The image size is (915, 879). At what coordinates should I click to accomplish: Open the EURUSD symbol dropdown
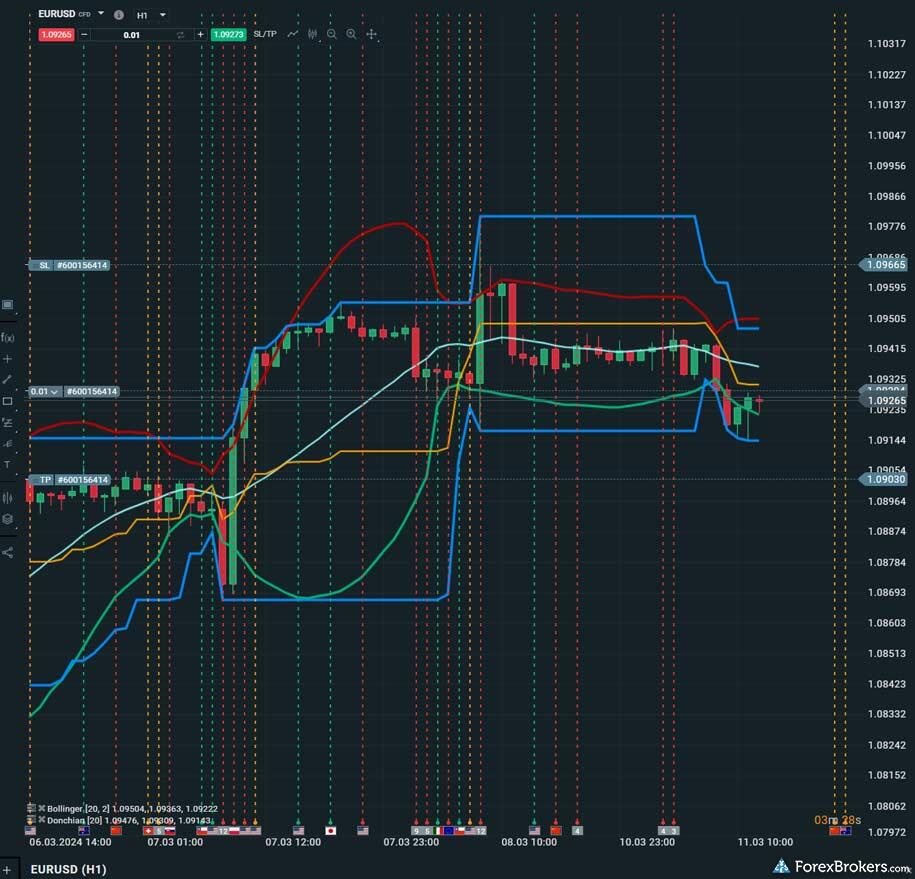click(x=101, y=15)
